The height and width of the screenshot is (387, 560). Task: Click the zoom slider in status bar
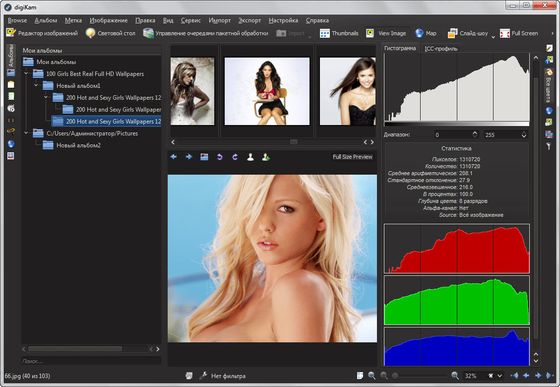pyautogui.click(x=420, y=376)
